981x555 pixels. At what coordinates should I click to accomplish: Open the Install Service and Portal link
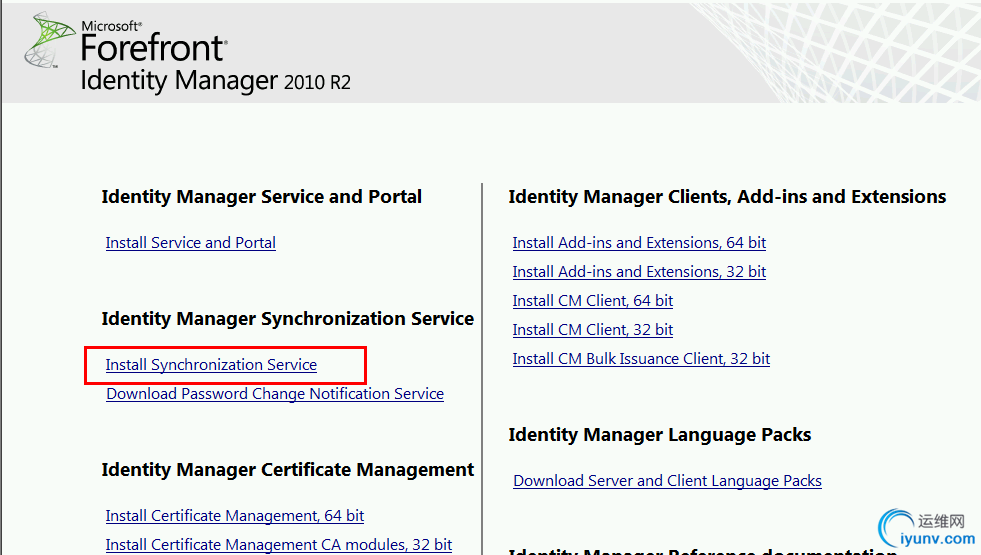[x=190, y=243]
